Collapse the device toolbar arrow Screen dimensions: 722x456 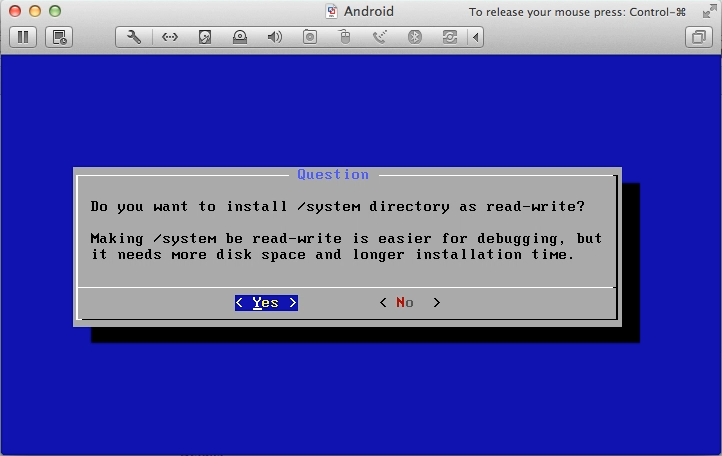pos(476,37)
